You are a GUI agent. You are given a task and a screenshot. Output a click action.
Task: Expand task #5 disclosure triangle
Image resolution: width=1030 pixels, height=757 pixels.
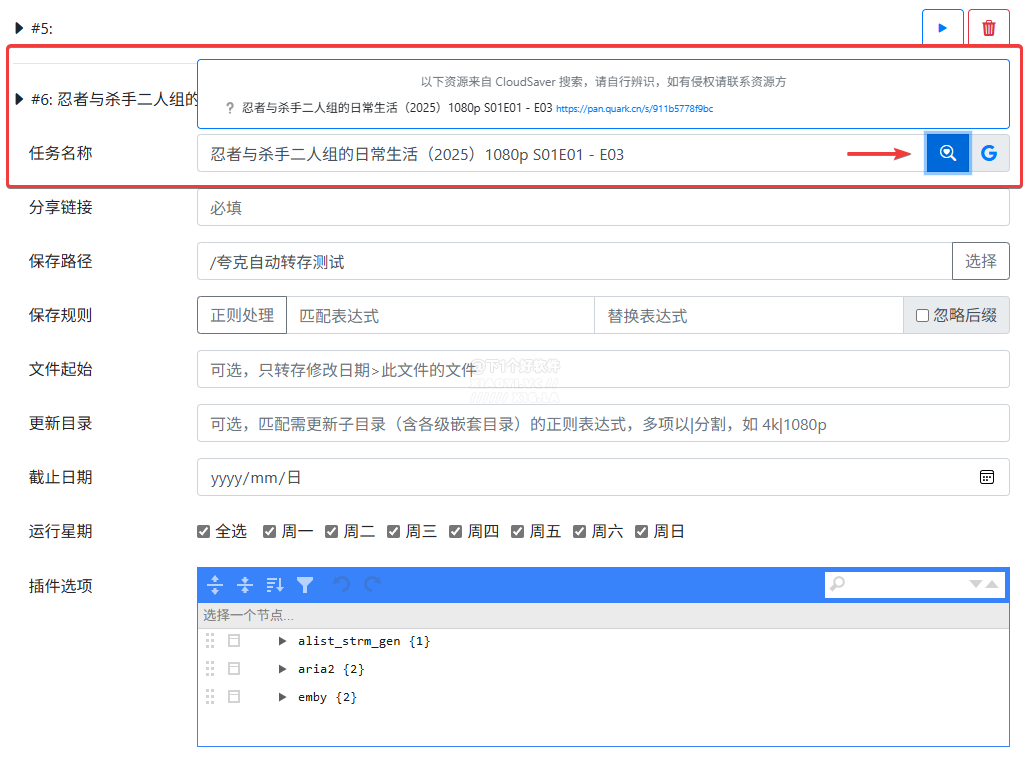(x=19, y=28)
